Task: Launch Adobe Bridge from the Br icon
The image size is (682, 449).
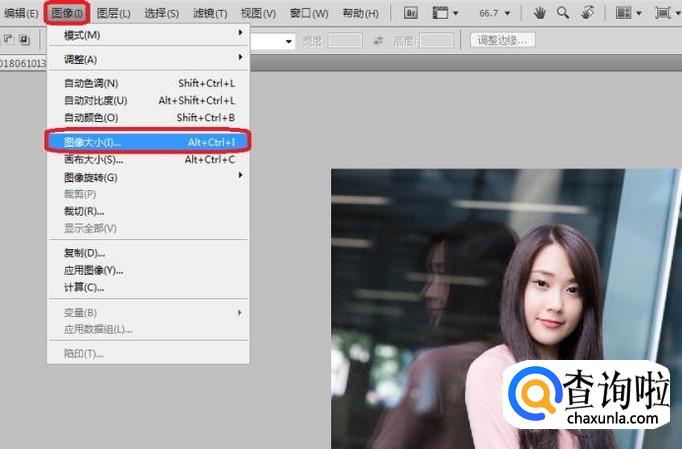Action: click(x=411, y=13)
